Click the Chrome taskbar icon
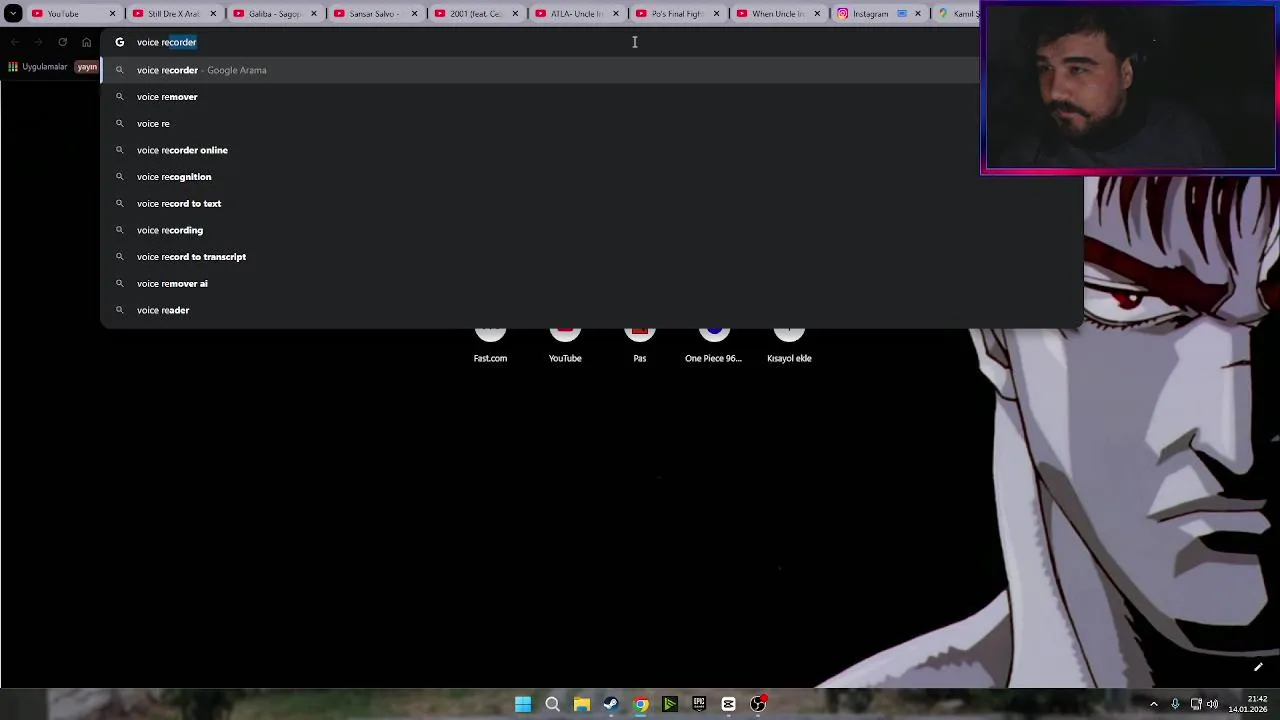The image size is (1280, 720). tap(640, 704)
